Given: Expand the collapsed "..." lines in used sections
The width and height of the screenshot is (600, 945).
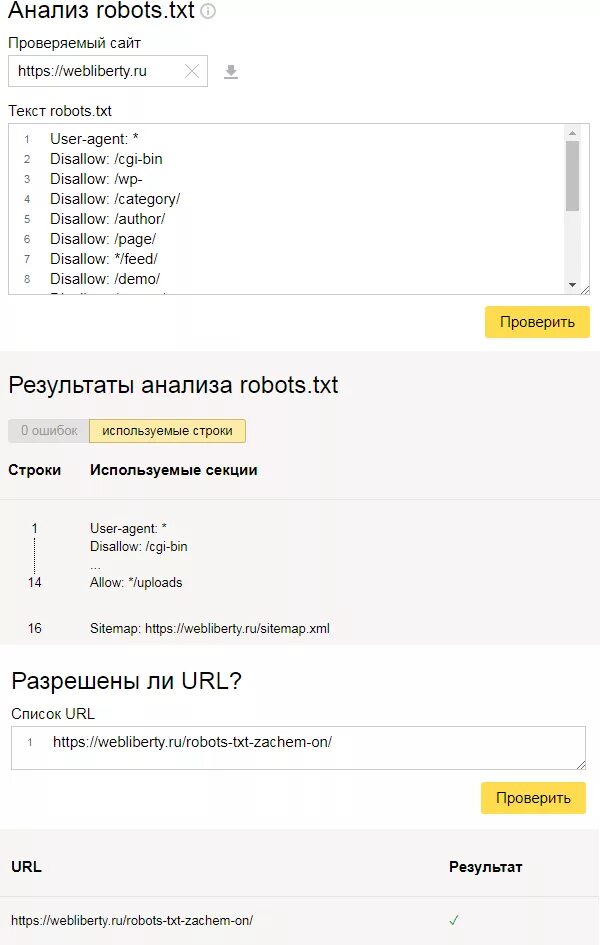Looking at the screenshot, I should click(x=96, y=565).
